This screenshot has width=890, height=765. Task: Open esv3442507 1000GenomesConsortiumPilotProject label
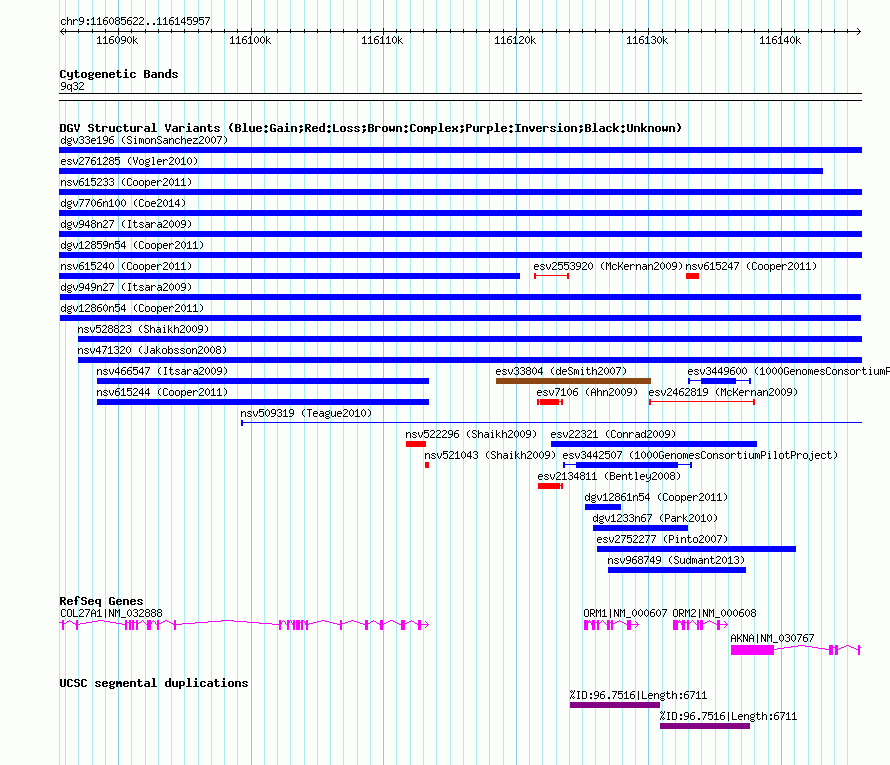(700, 455)
